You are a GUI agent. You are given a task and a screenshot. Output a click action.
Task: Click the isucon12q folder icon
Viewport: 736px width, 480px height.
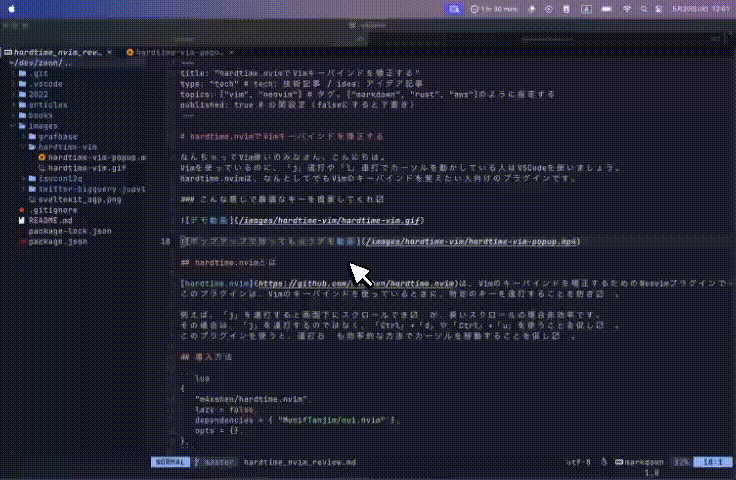tap(32, 179)
